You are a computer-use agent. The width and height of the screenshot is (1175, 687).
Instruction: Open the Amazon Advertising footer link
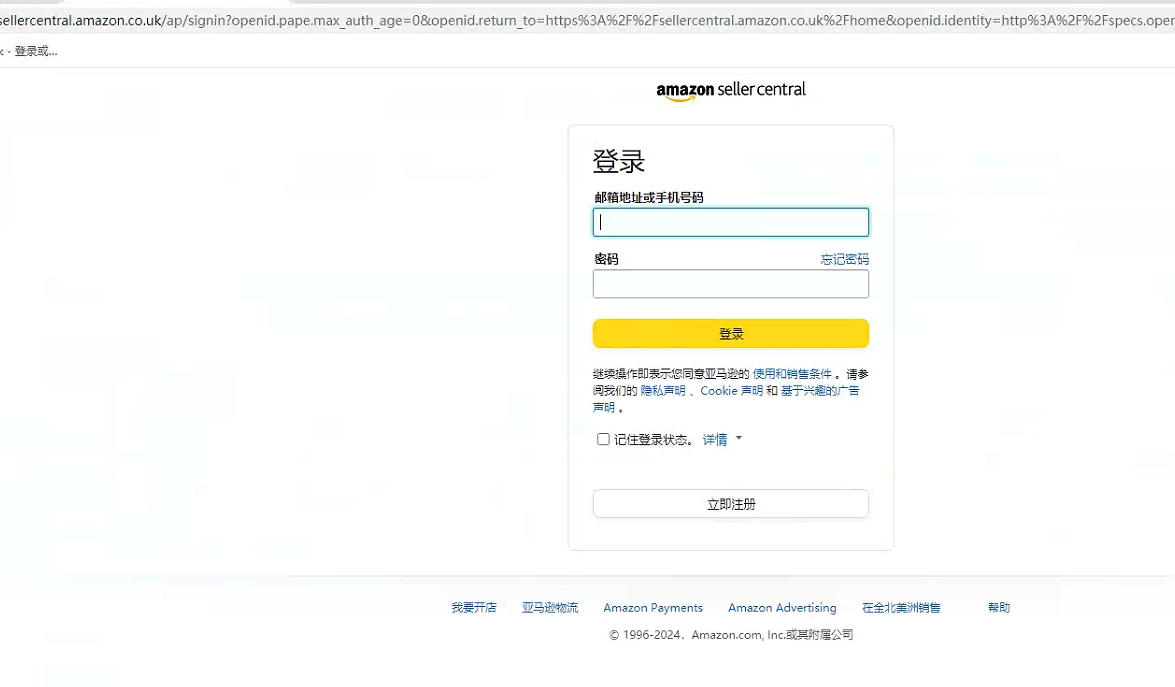tap(782, 608)
